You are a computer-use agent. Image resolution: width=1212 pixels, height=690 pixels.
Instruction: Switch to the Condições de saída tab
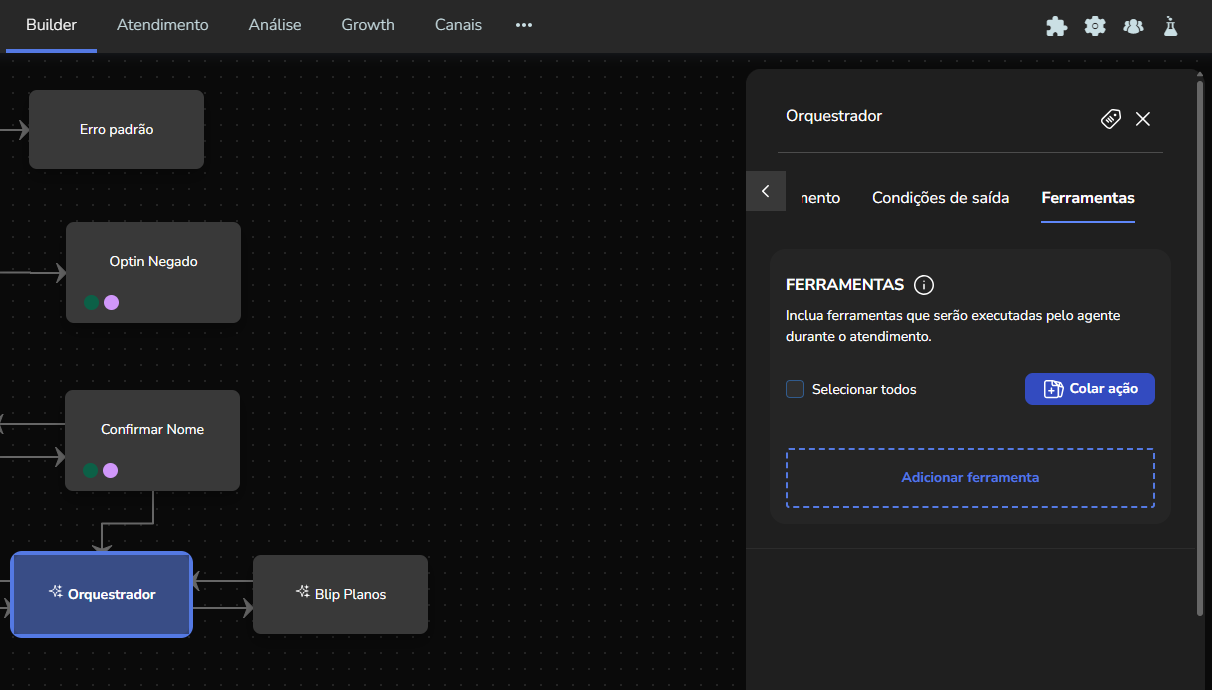(940, 198)
